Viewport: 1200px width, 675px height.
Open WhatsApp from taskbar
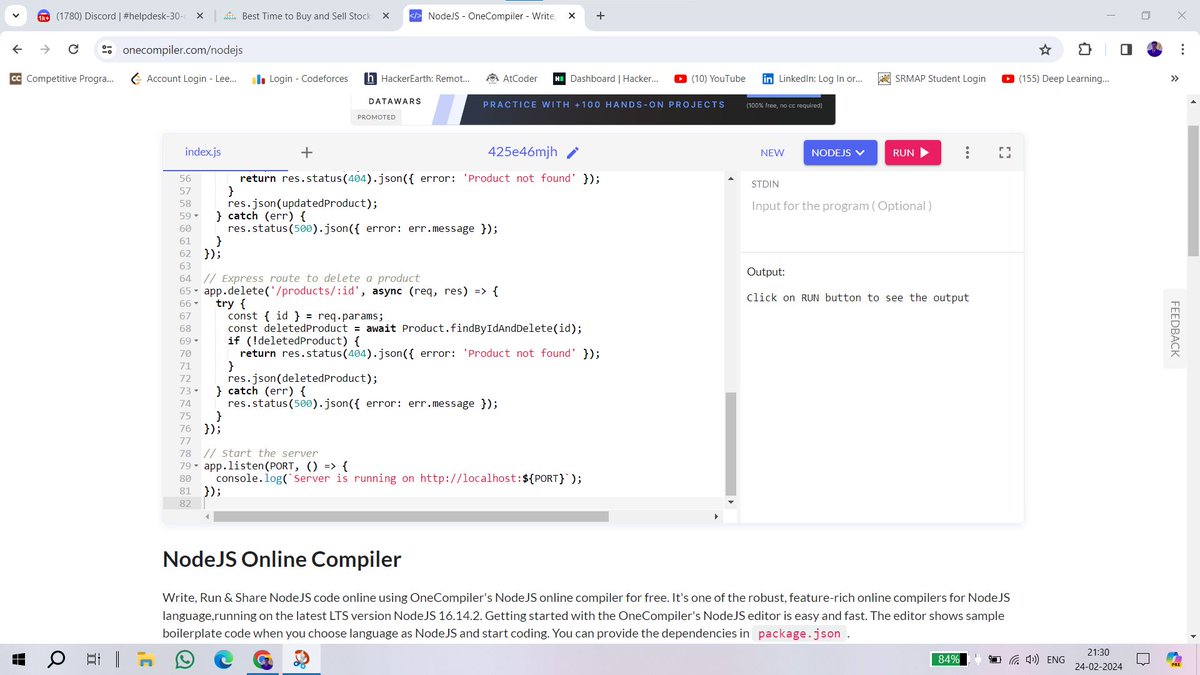point(184,659)
